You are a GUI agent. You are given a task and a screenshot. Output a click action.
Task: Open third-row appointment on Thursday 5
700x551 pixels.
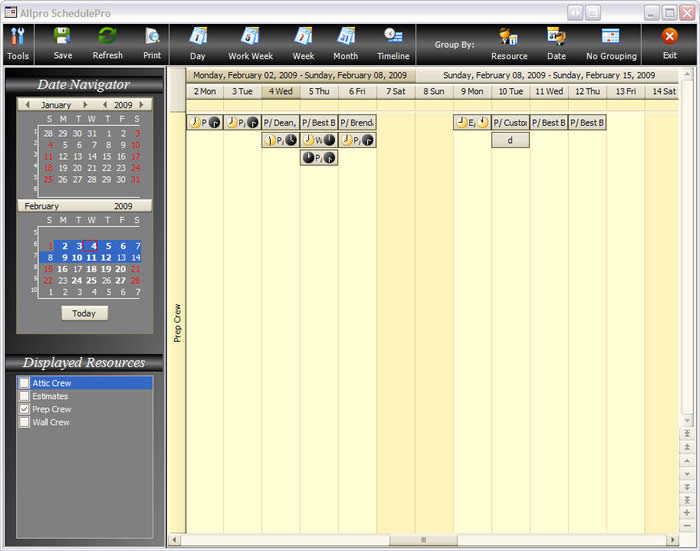pyautogui.click(x=319, y=158)
